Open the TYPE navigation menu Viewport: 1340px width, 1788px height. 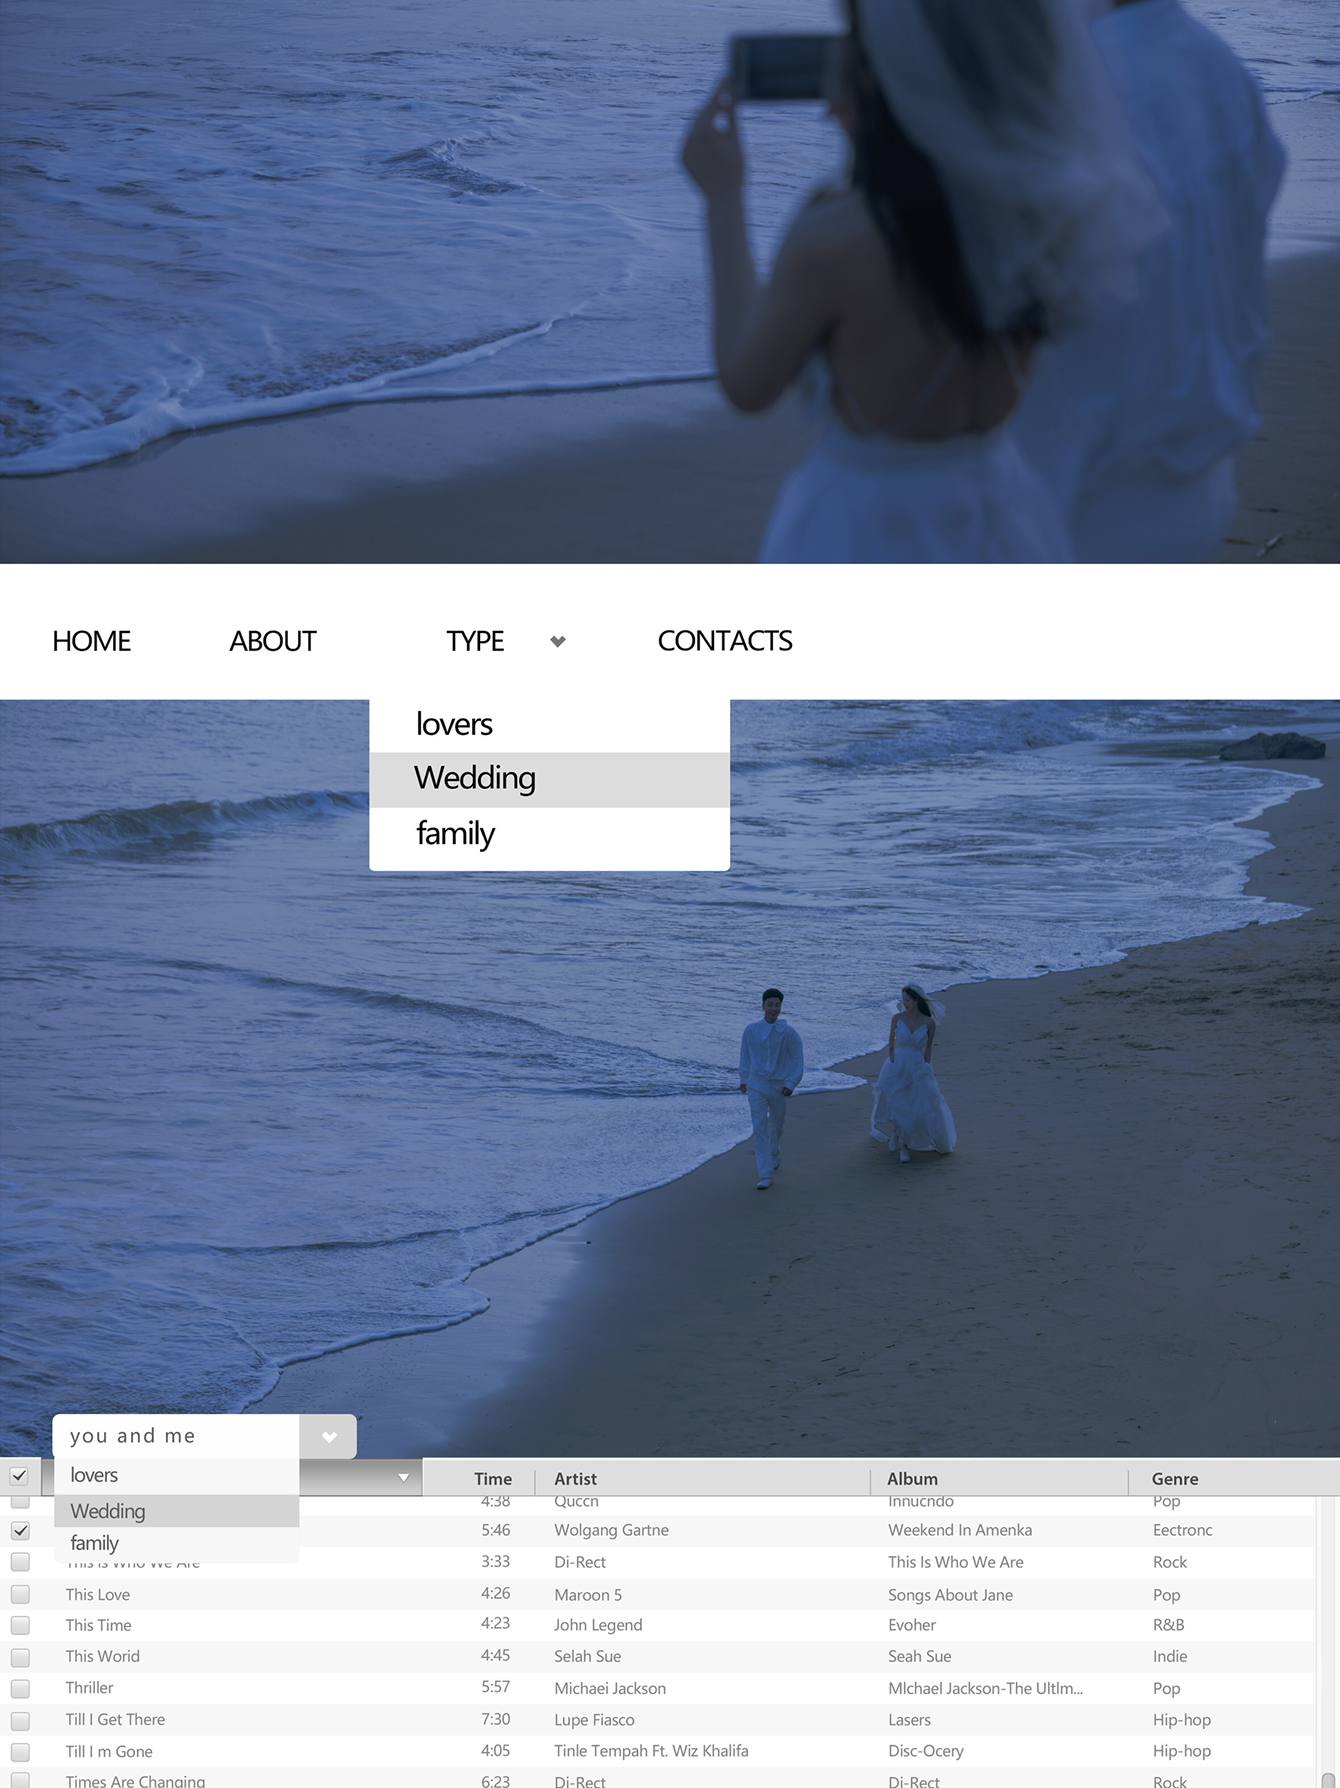tap(475, 641)
